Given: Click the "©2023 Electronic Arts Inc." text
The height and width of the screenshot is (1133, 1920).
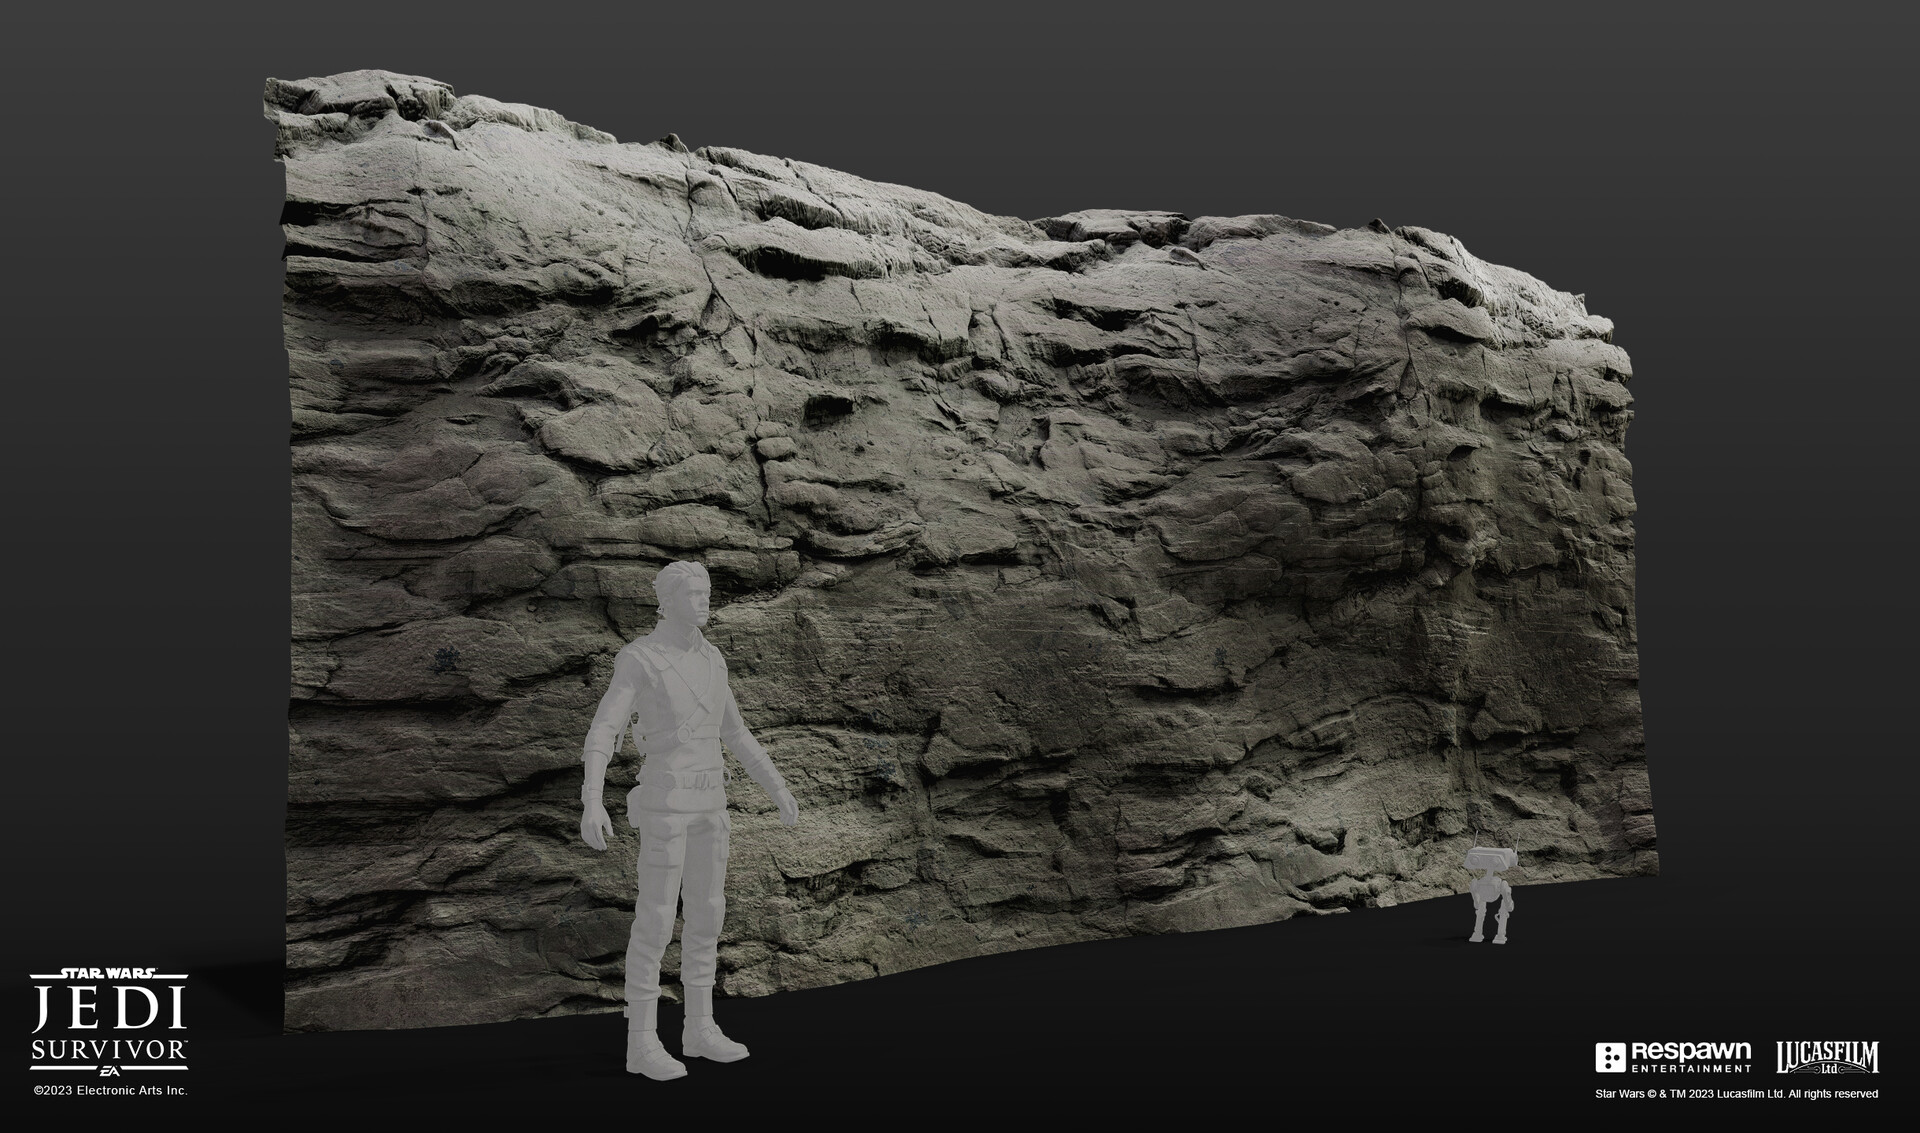Looking at the screenshot, I should [x=110, y=1090].
